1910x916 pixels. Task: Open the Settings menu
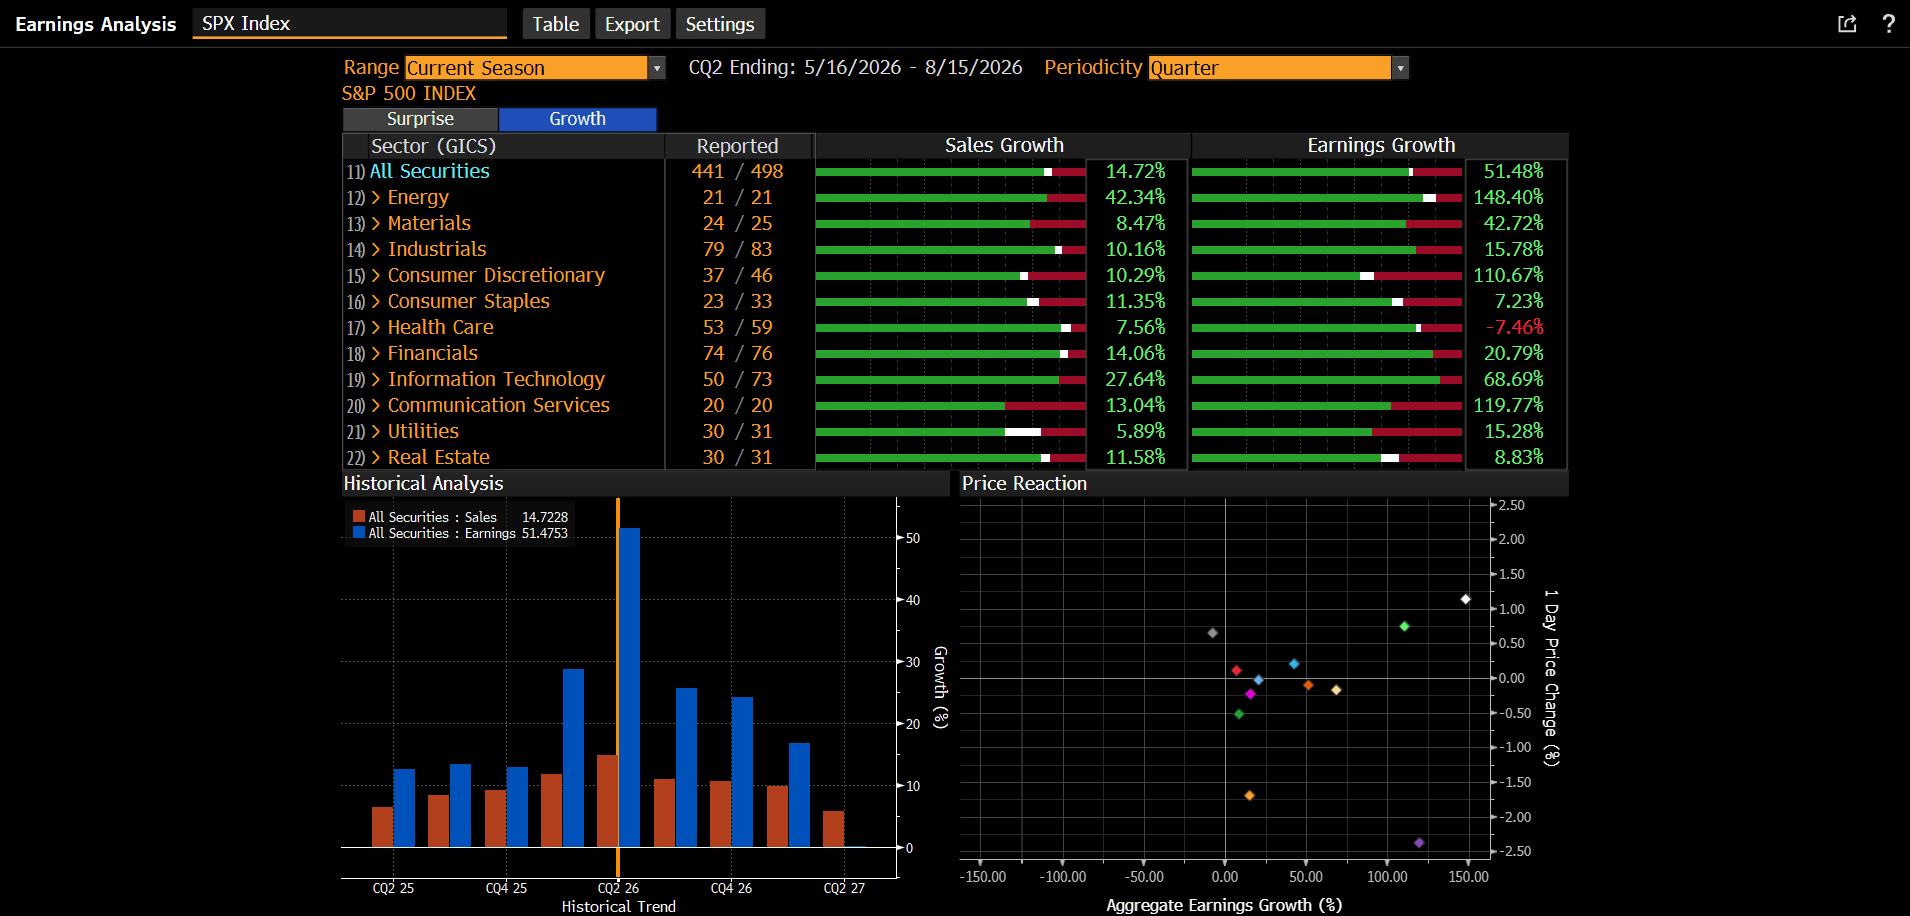(720, 24)
